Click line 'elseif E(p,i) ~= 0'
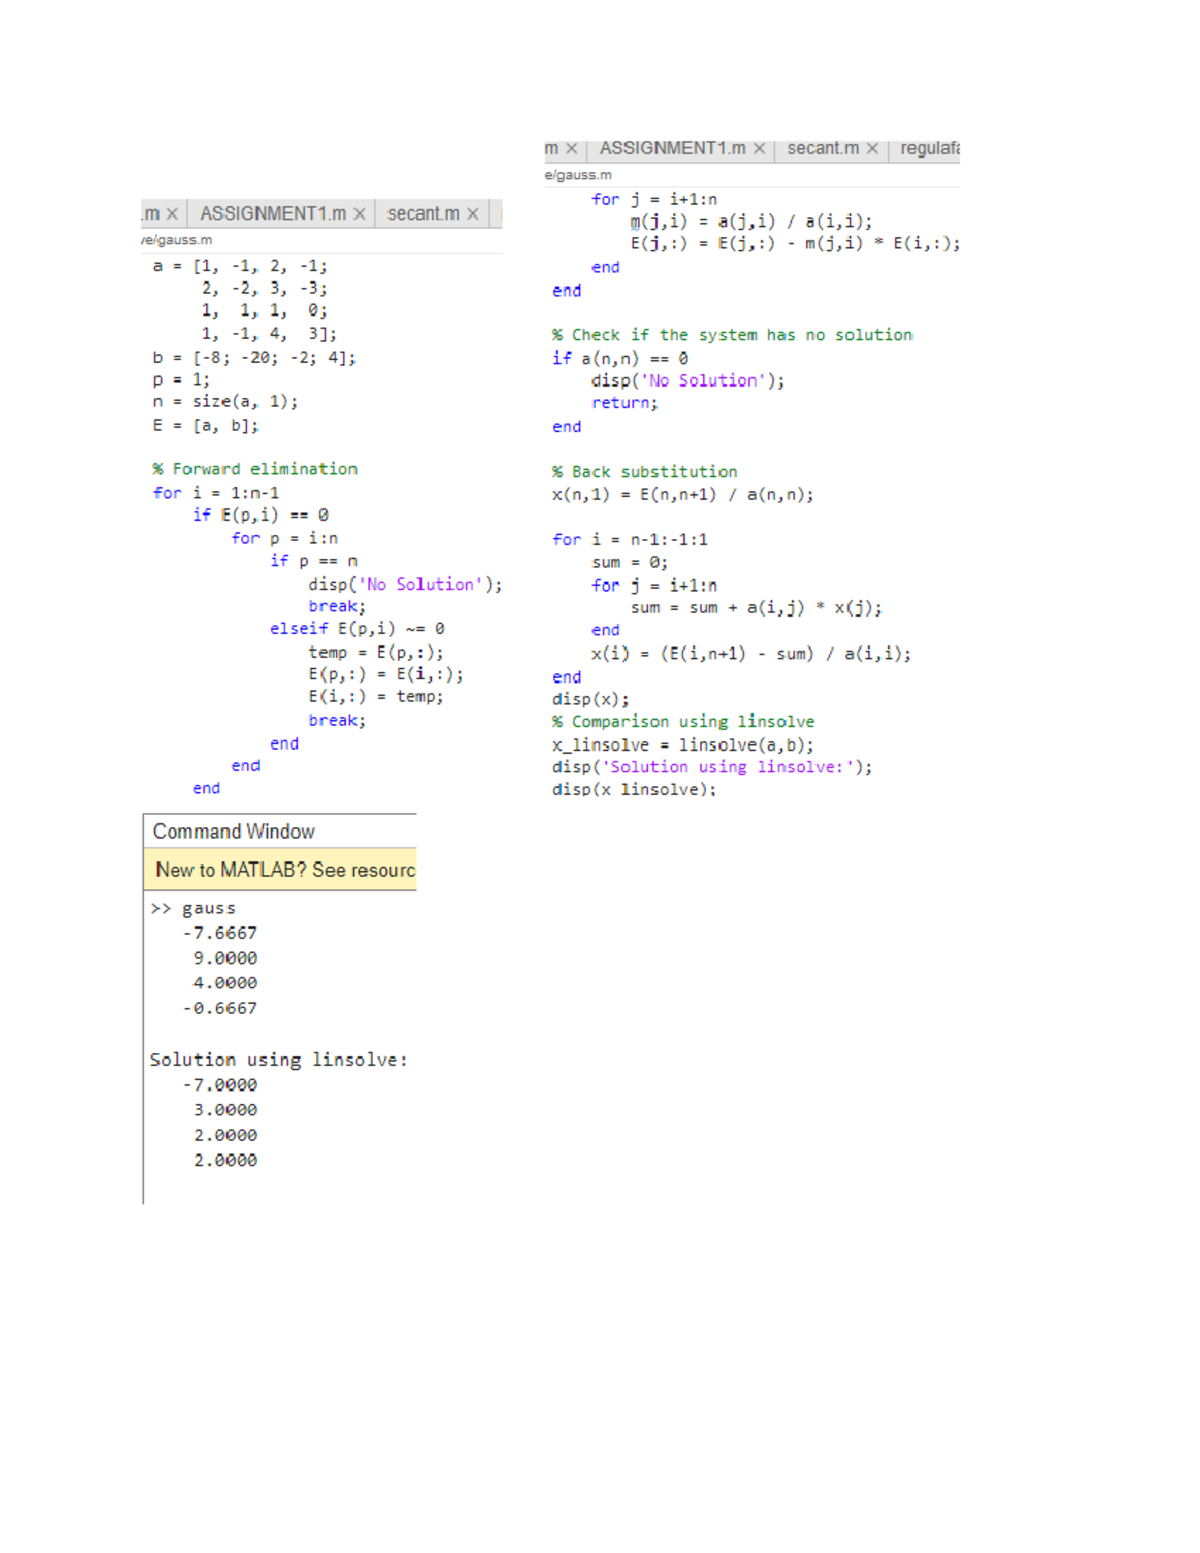1200x1553 pixels. tap(357, 629)
